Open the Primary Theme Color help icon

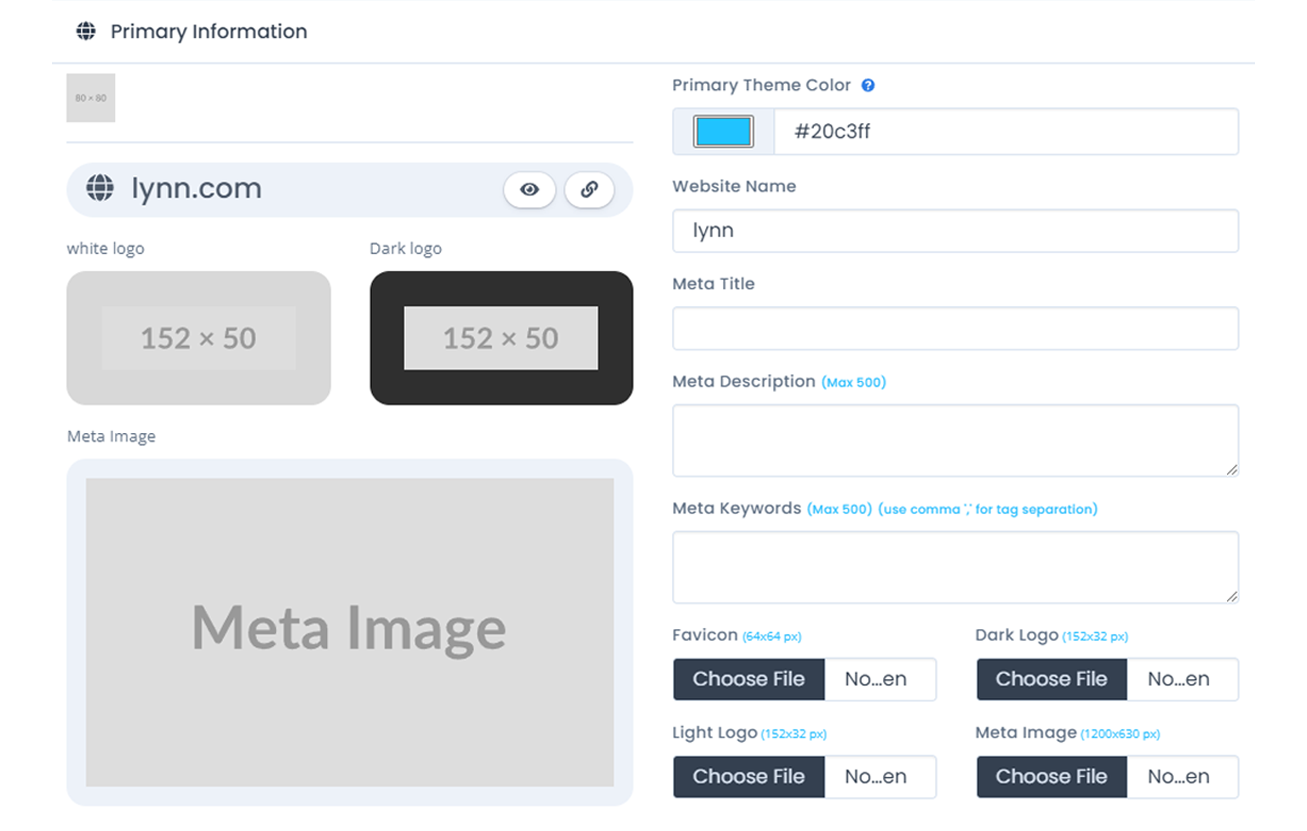pyautogui.click(x=868, y=85)
